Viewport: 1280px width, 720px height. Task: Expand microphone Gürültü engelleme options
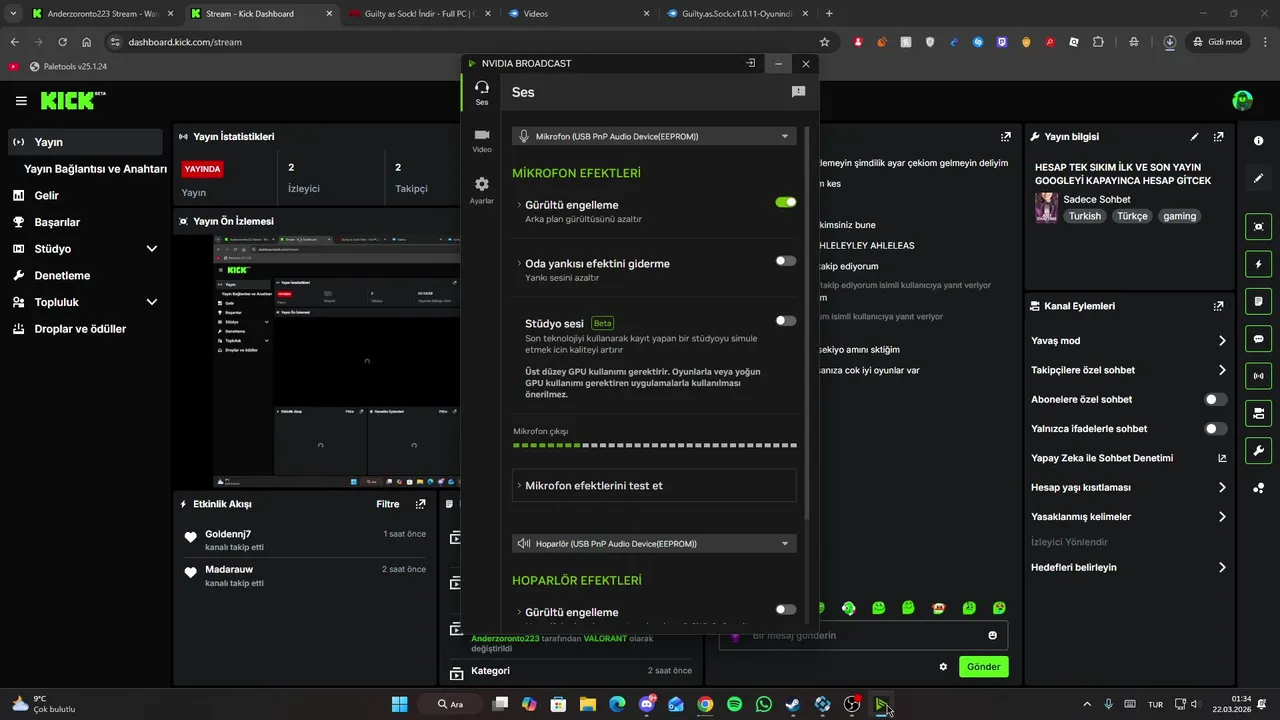519,205
